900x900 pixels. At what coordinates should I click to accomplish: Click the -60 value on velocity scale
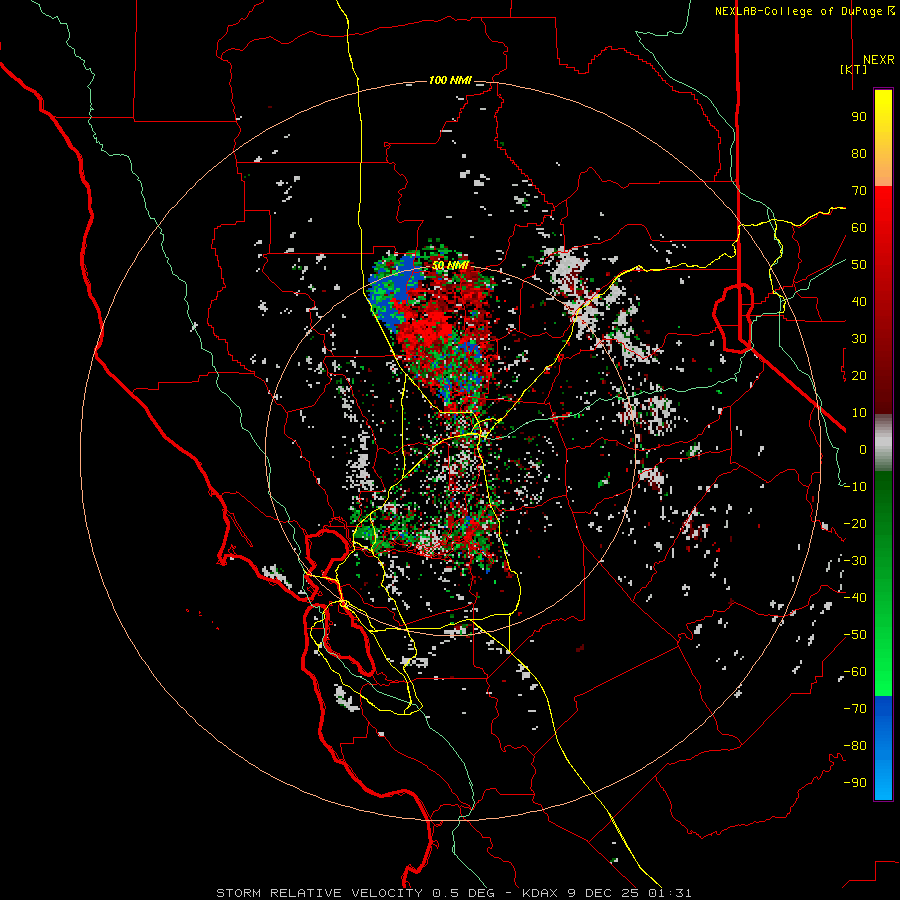point(855,672)
